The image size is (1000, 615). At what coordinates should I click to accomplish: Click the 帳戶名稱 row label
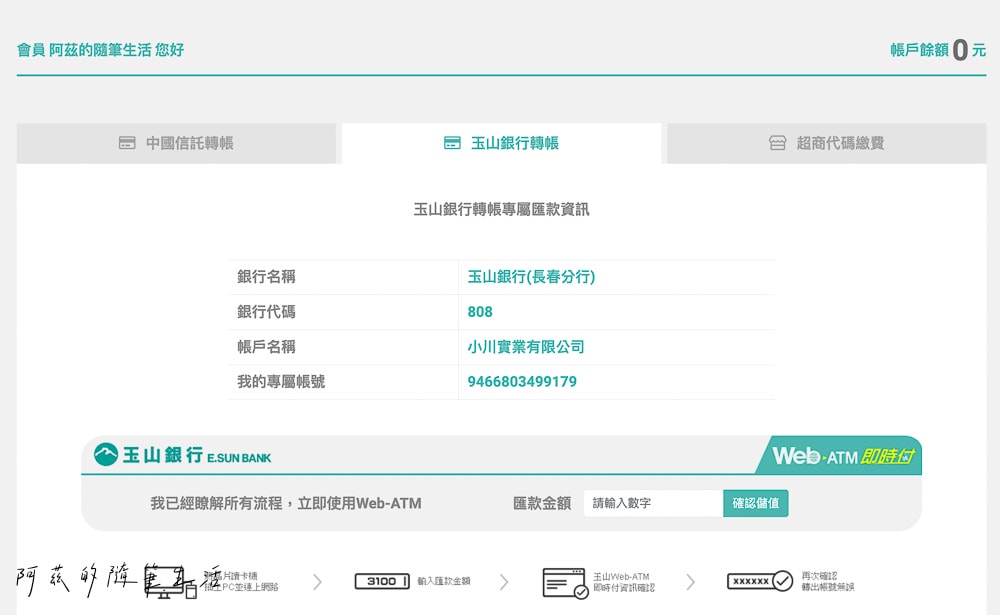[x=267, y=347]
